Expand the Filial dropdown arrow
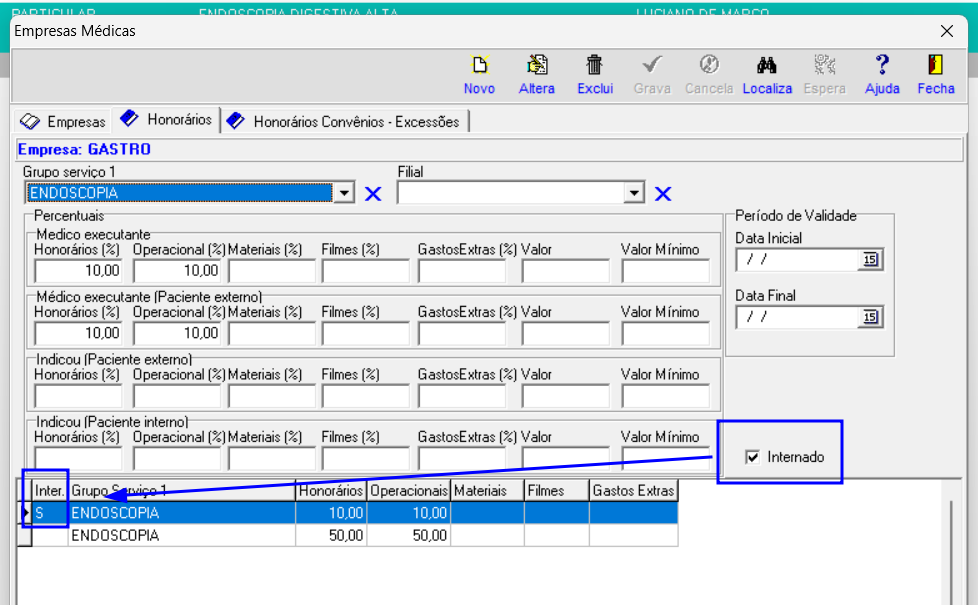This screenshot has width=978, height=605. tap(634, 193)
